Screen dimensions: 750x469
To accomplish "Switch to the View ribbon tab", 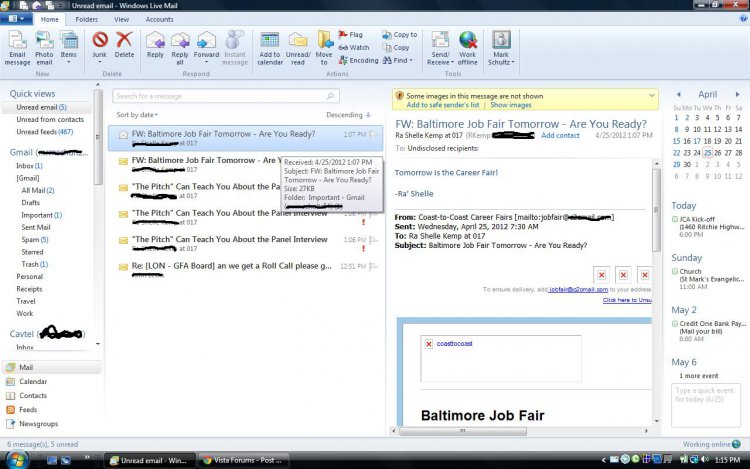I will [121, 19].
